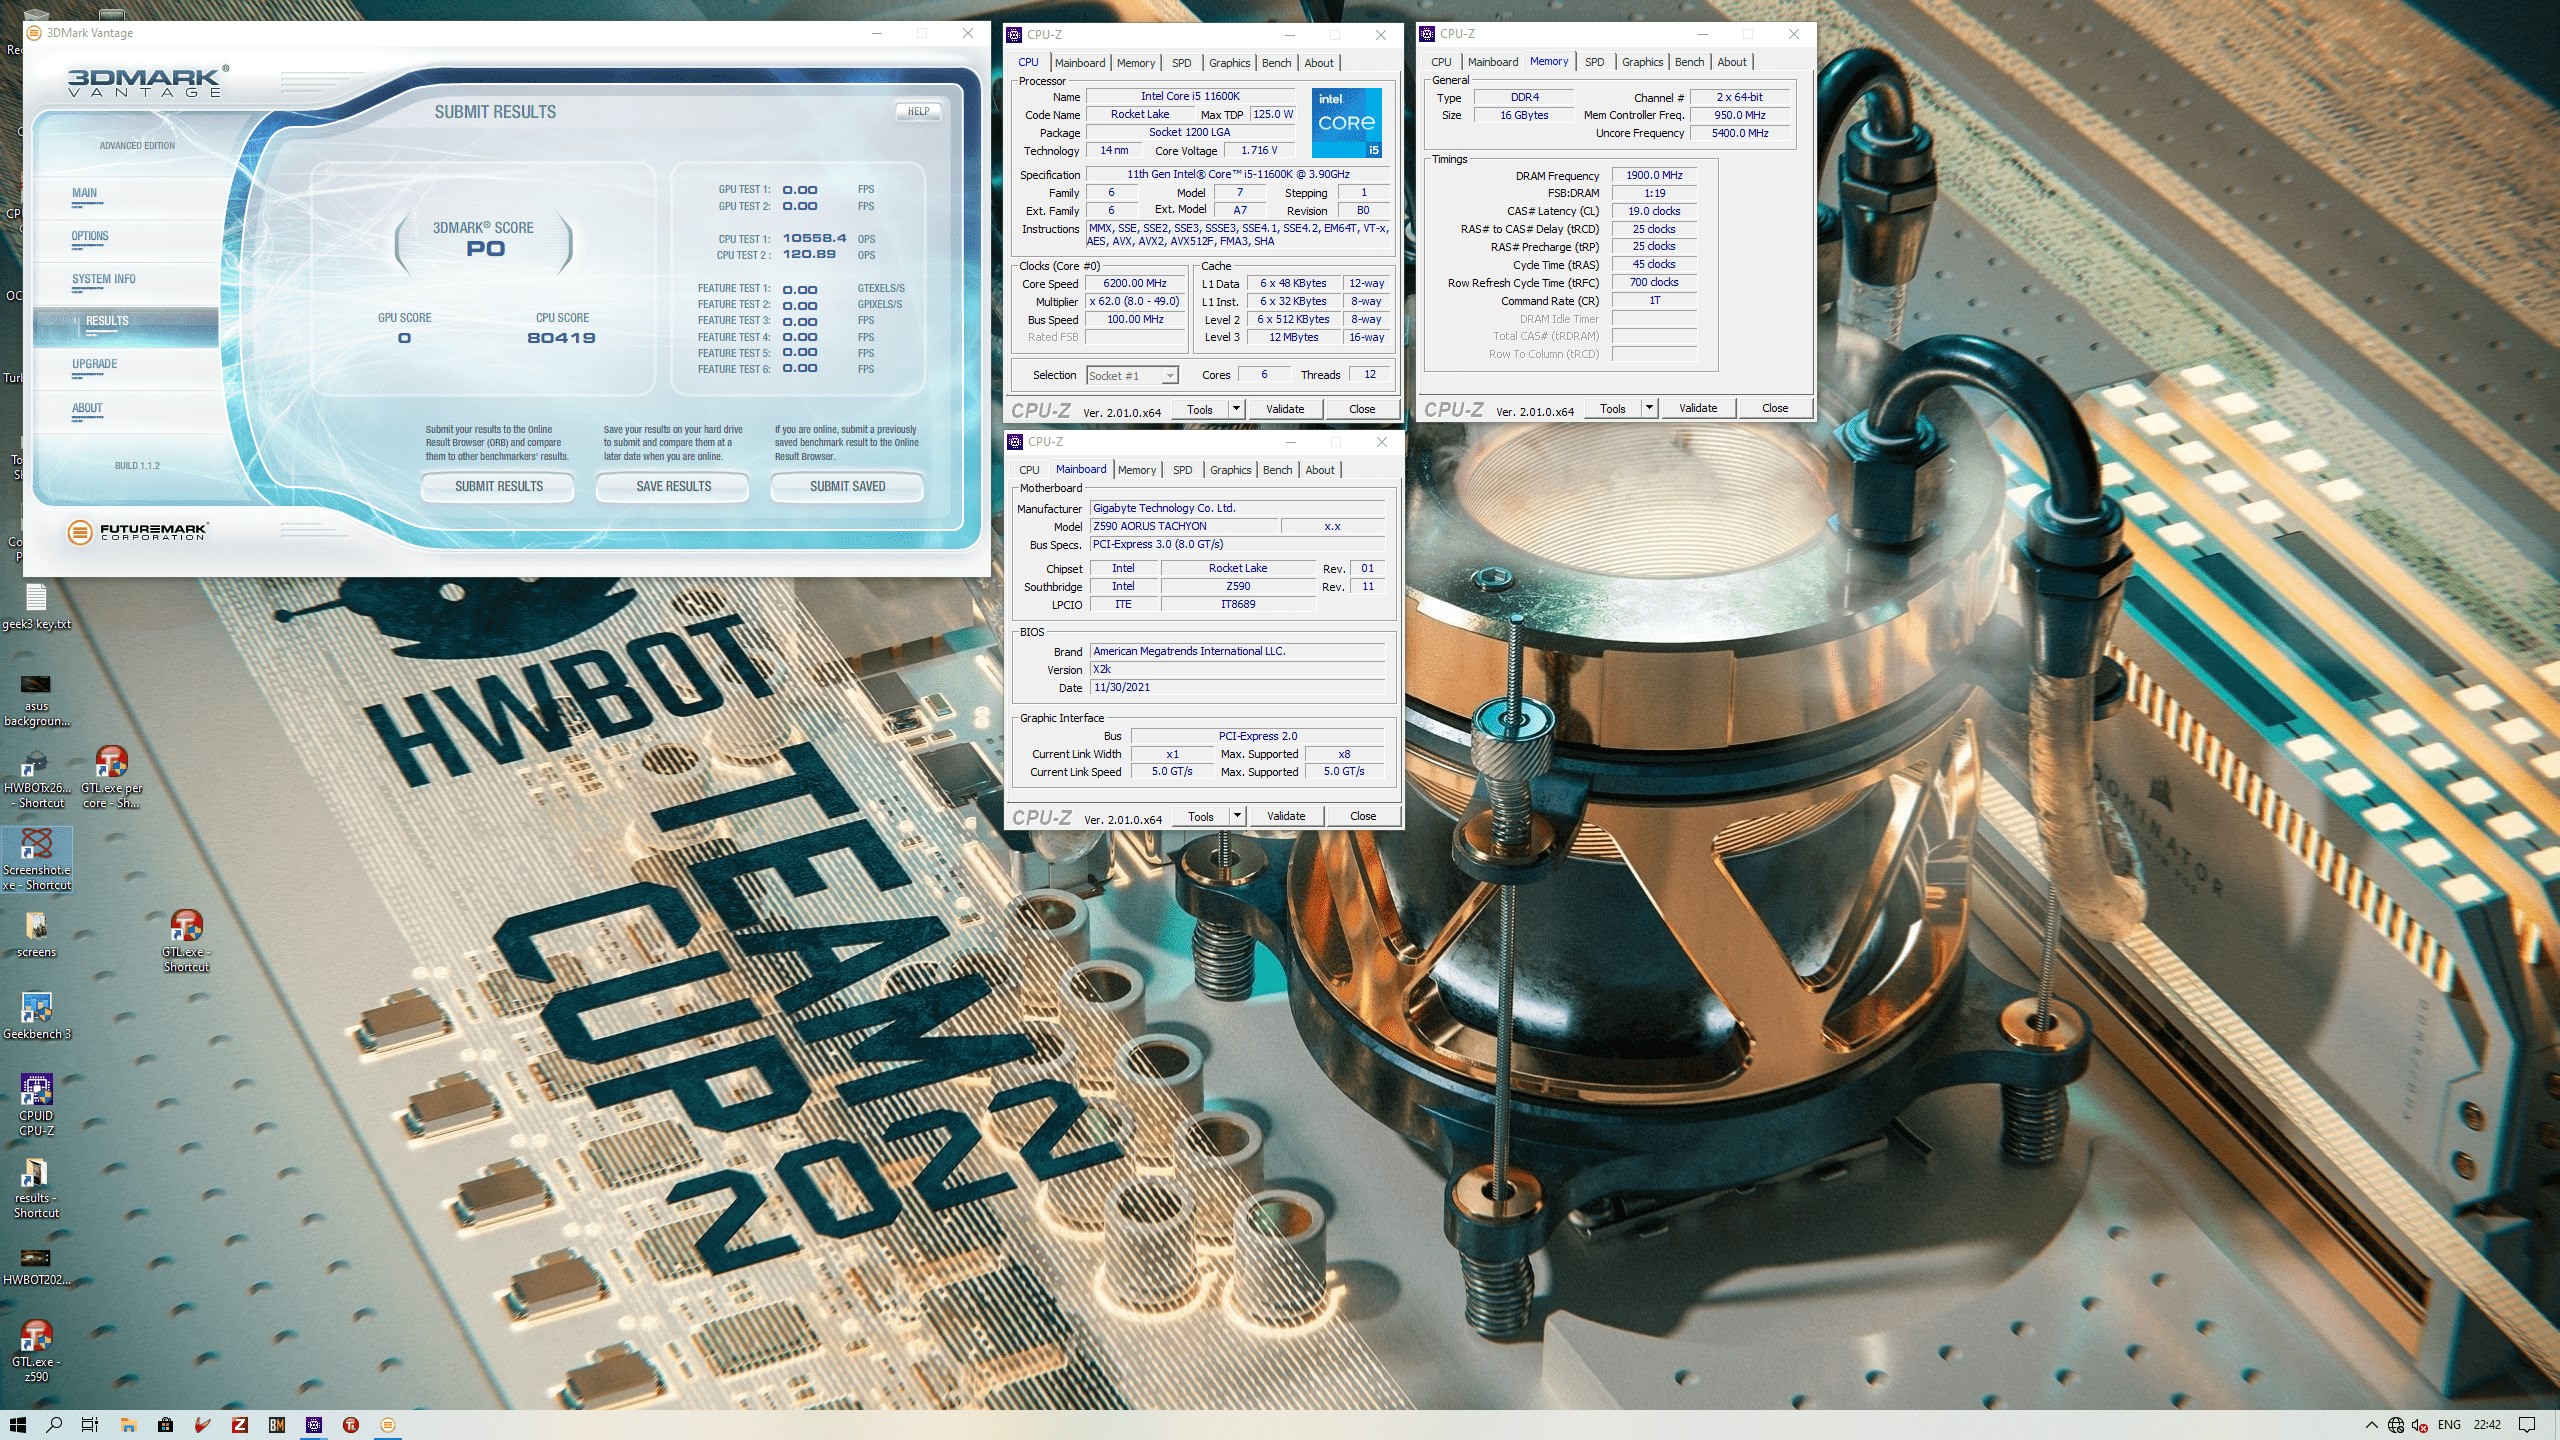Click the SAVE RESULTS button
2560x1440 pixels.
click(x=673, y=487)
